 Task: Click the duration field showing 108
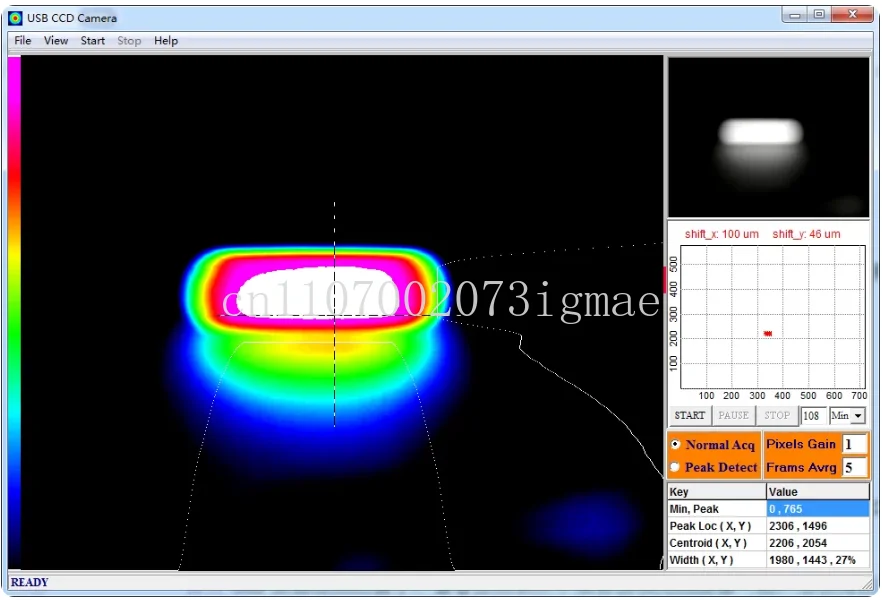point(813,416)
